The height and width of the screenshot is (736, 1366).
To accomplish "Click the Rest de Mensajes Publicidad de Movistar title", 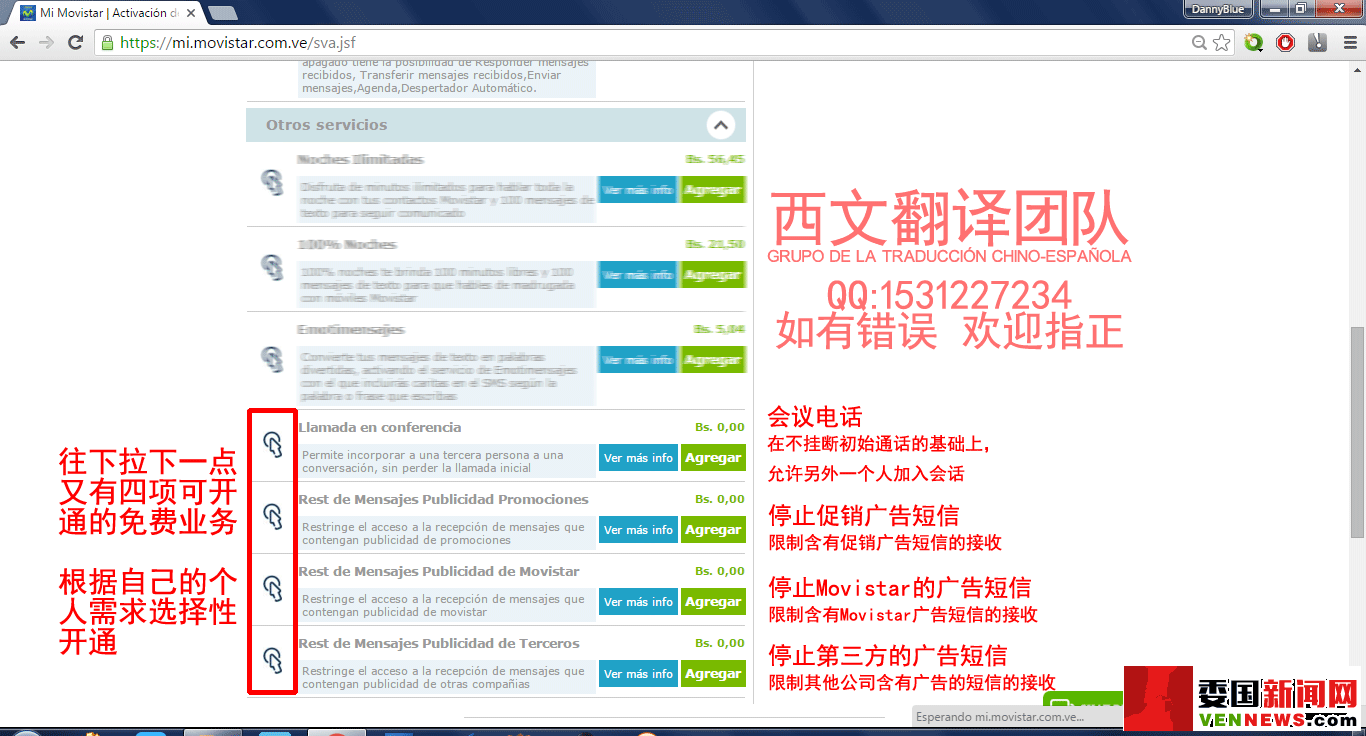I will pos(439,571).
